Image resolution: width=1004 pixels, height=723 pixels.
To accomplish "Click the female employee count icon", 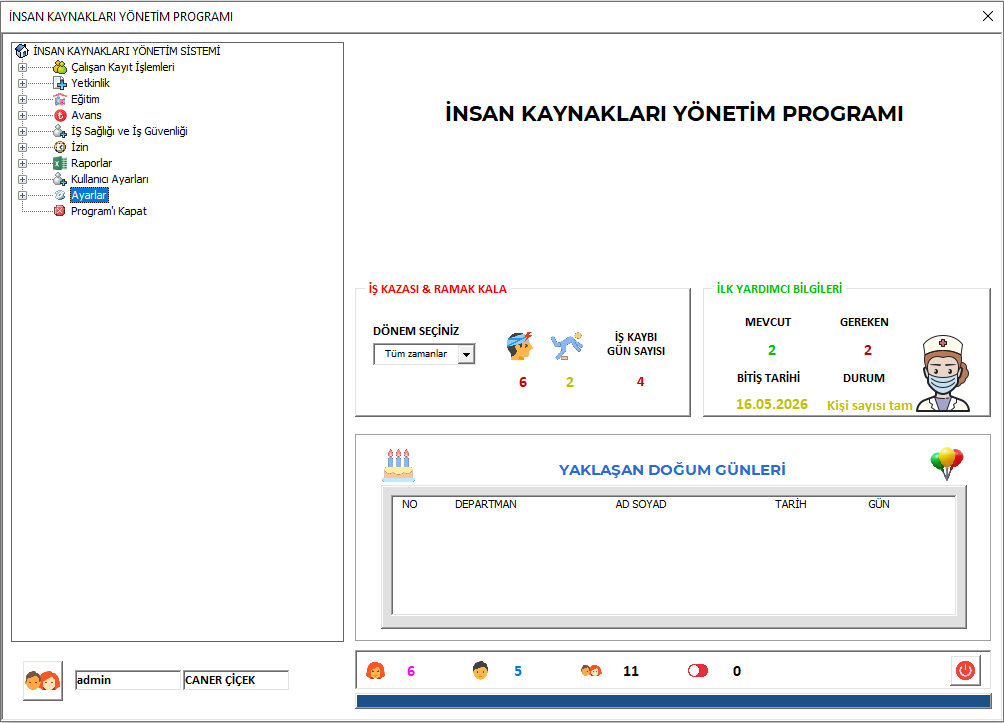I will click(x=375, y=670).
